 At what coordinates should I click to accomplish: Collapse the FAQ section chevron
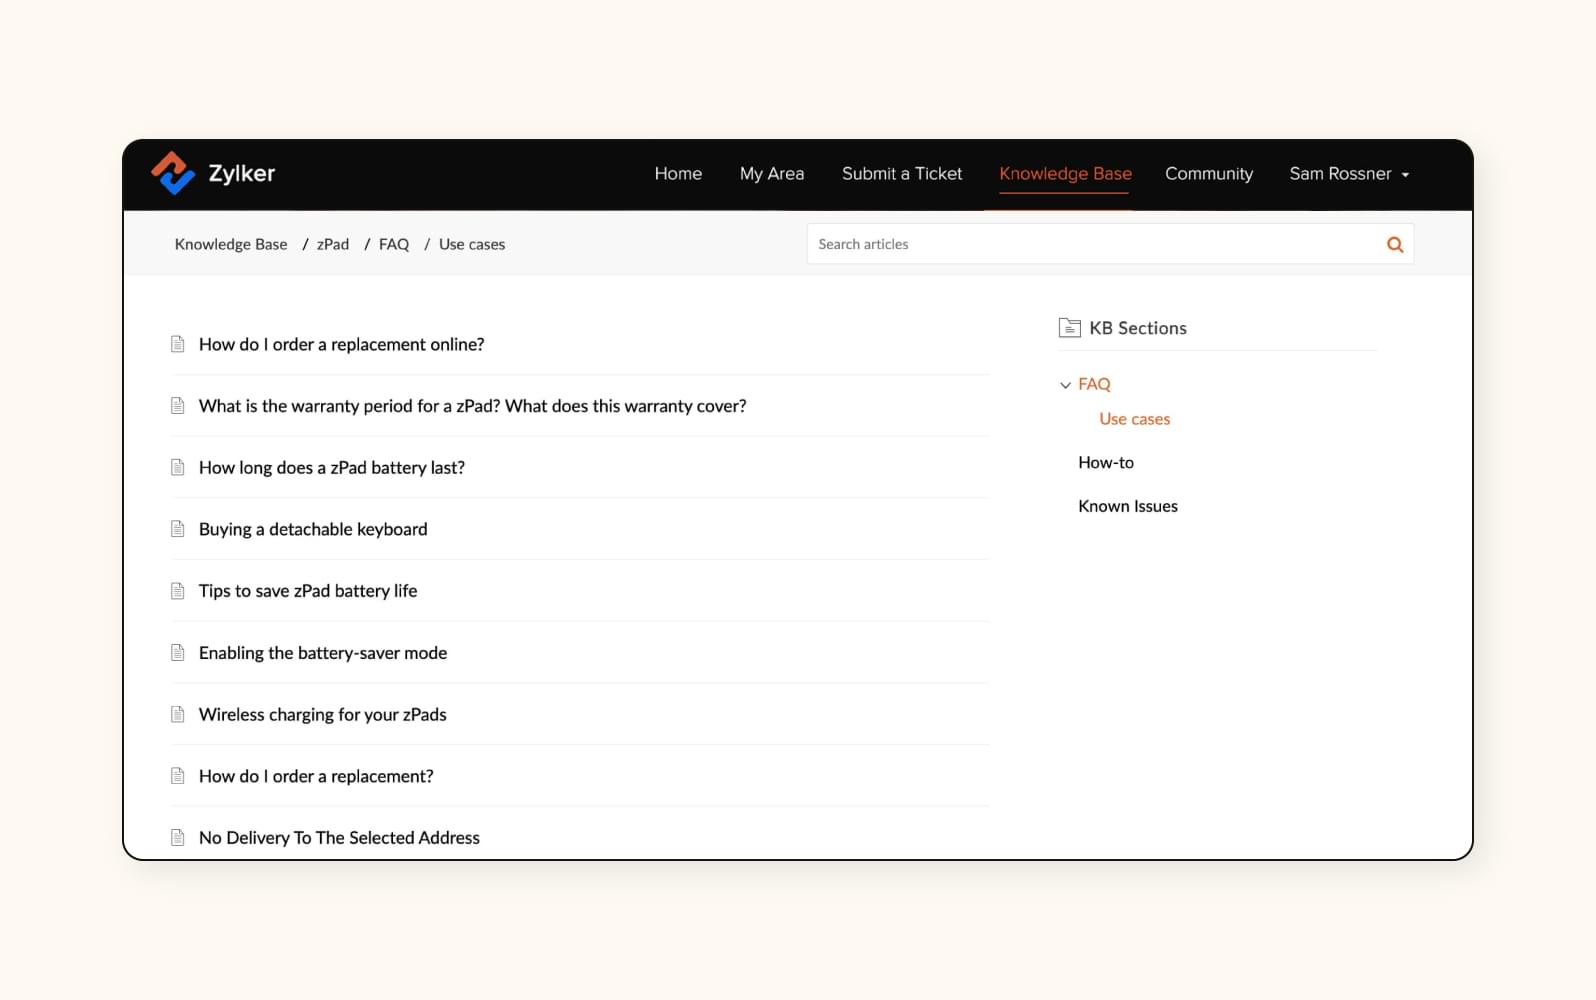click(x=1065, y=385)
